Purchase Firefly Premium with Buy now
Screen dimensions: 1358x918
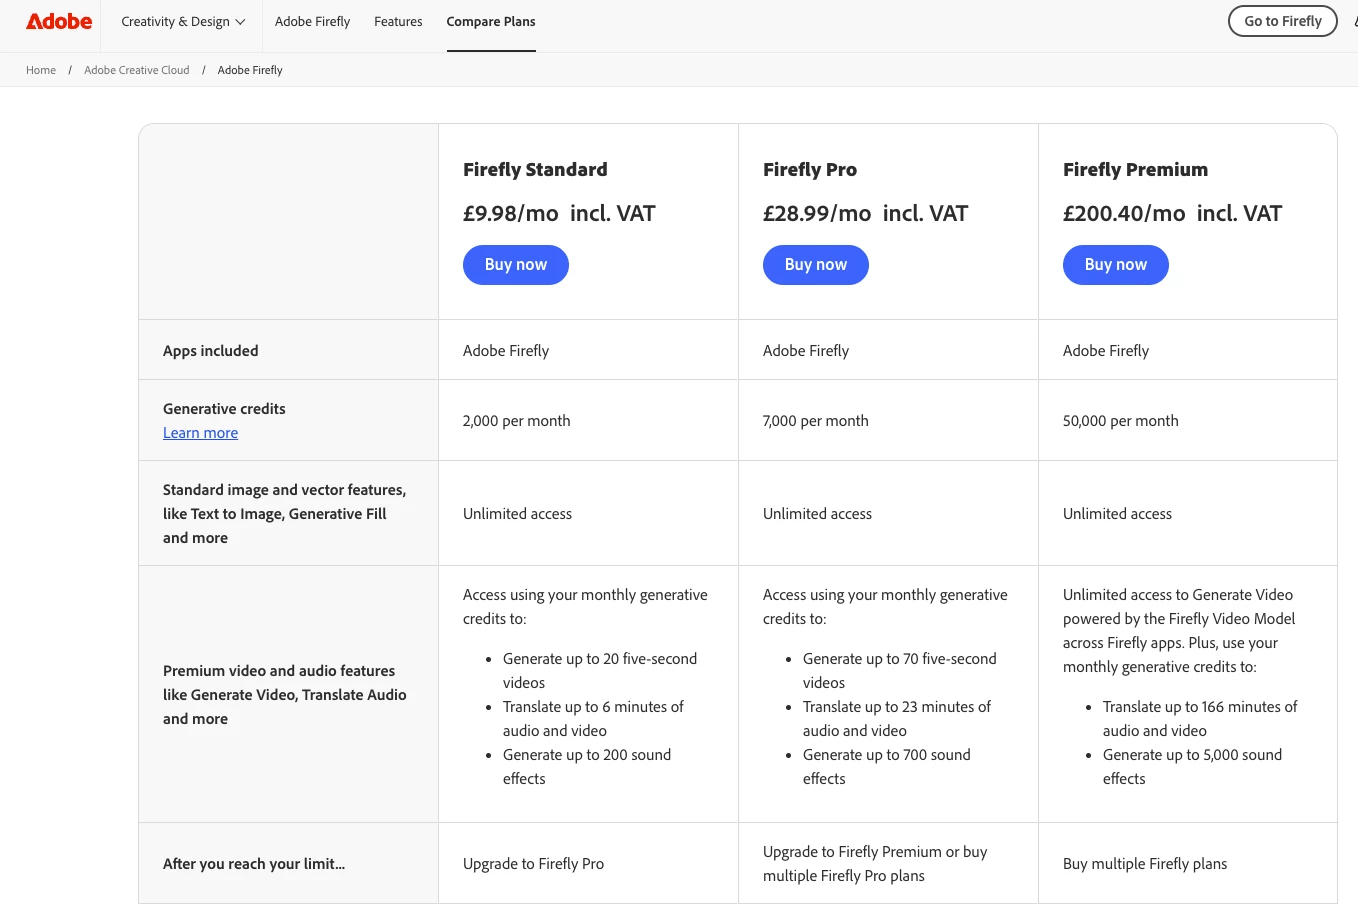coord(1116,265)
